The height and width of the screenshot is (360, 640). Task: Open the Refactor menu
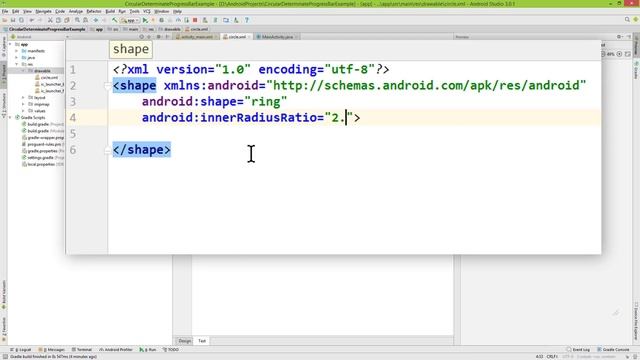[x=94, y=11]
